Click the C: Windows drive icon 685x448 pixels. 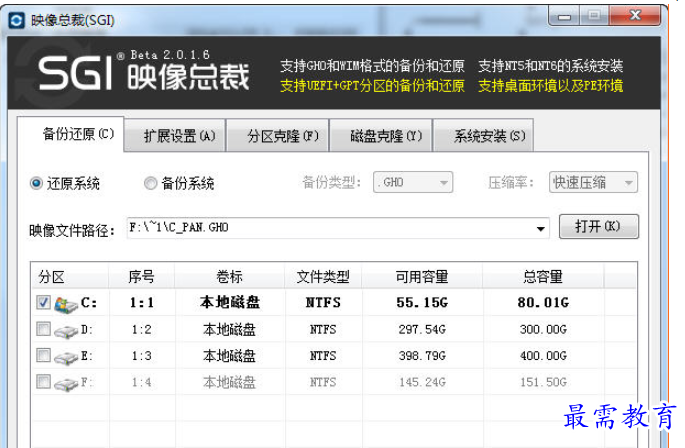click(x=66, y=304)
